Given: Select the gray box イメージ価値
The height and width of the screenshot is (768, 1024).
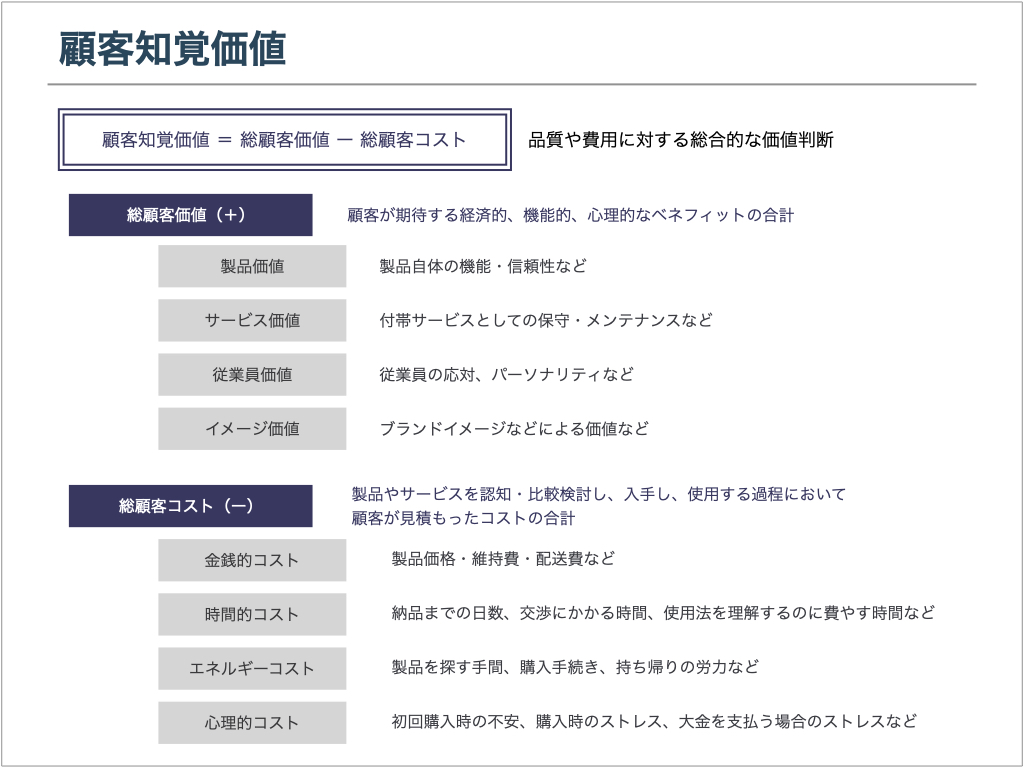Looking at the screenshot, I should coord(252,428).
